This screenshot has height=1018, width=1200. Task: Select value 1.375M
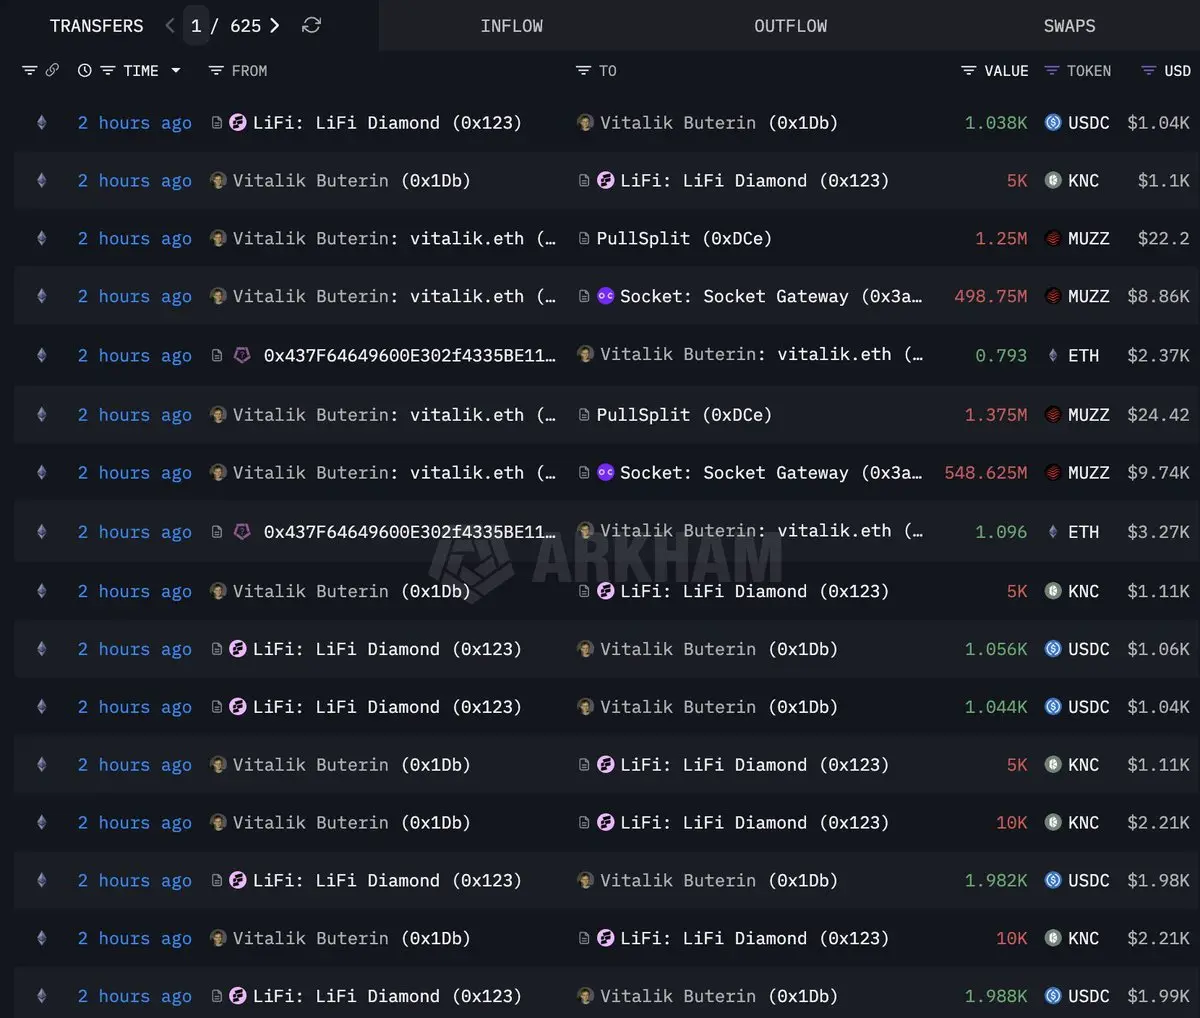click(996, 415)
